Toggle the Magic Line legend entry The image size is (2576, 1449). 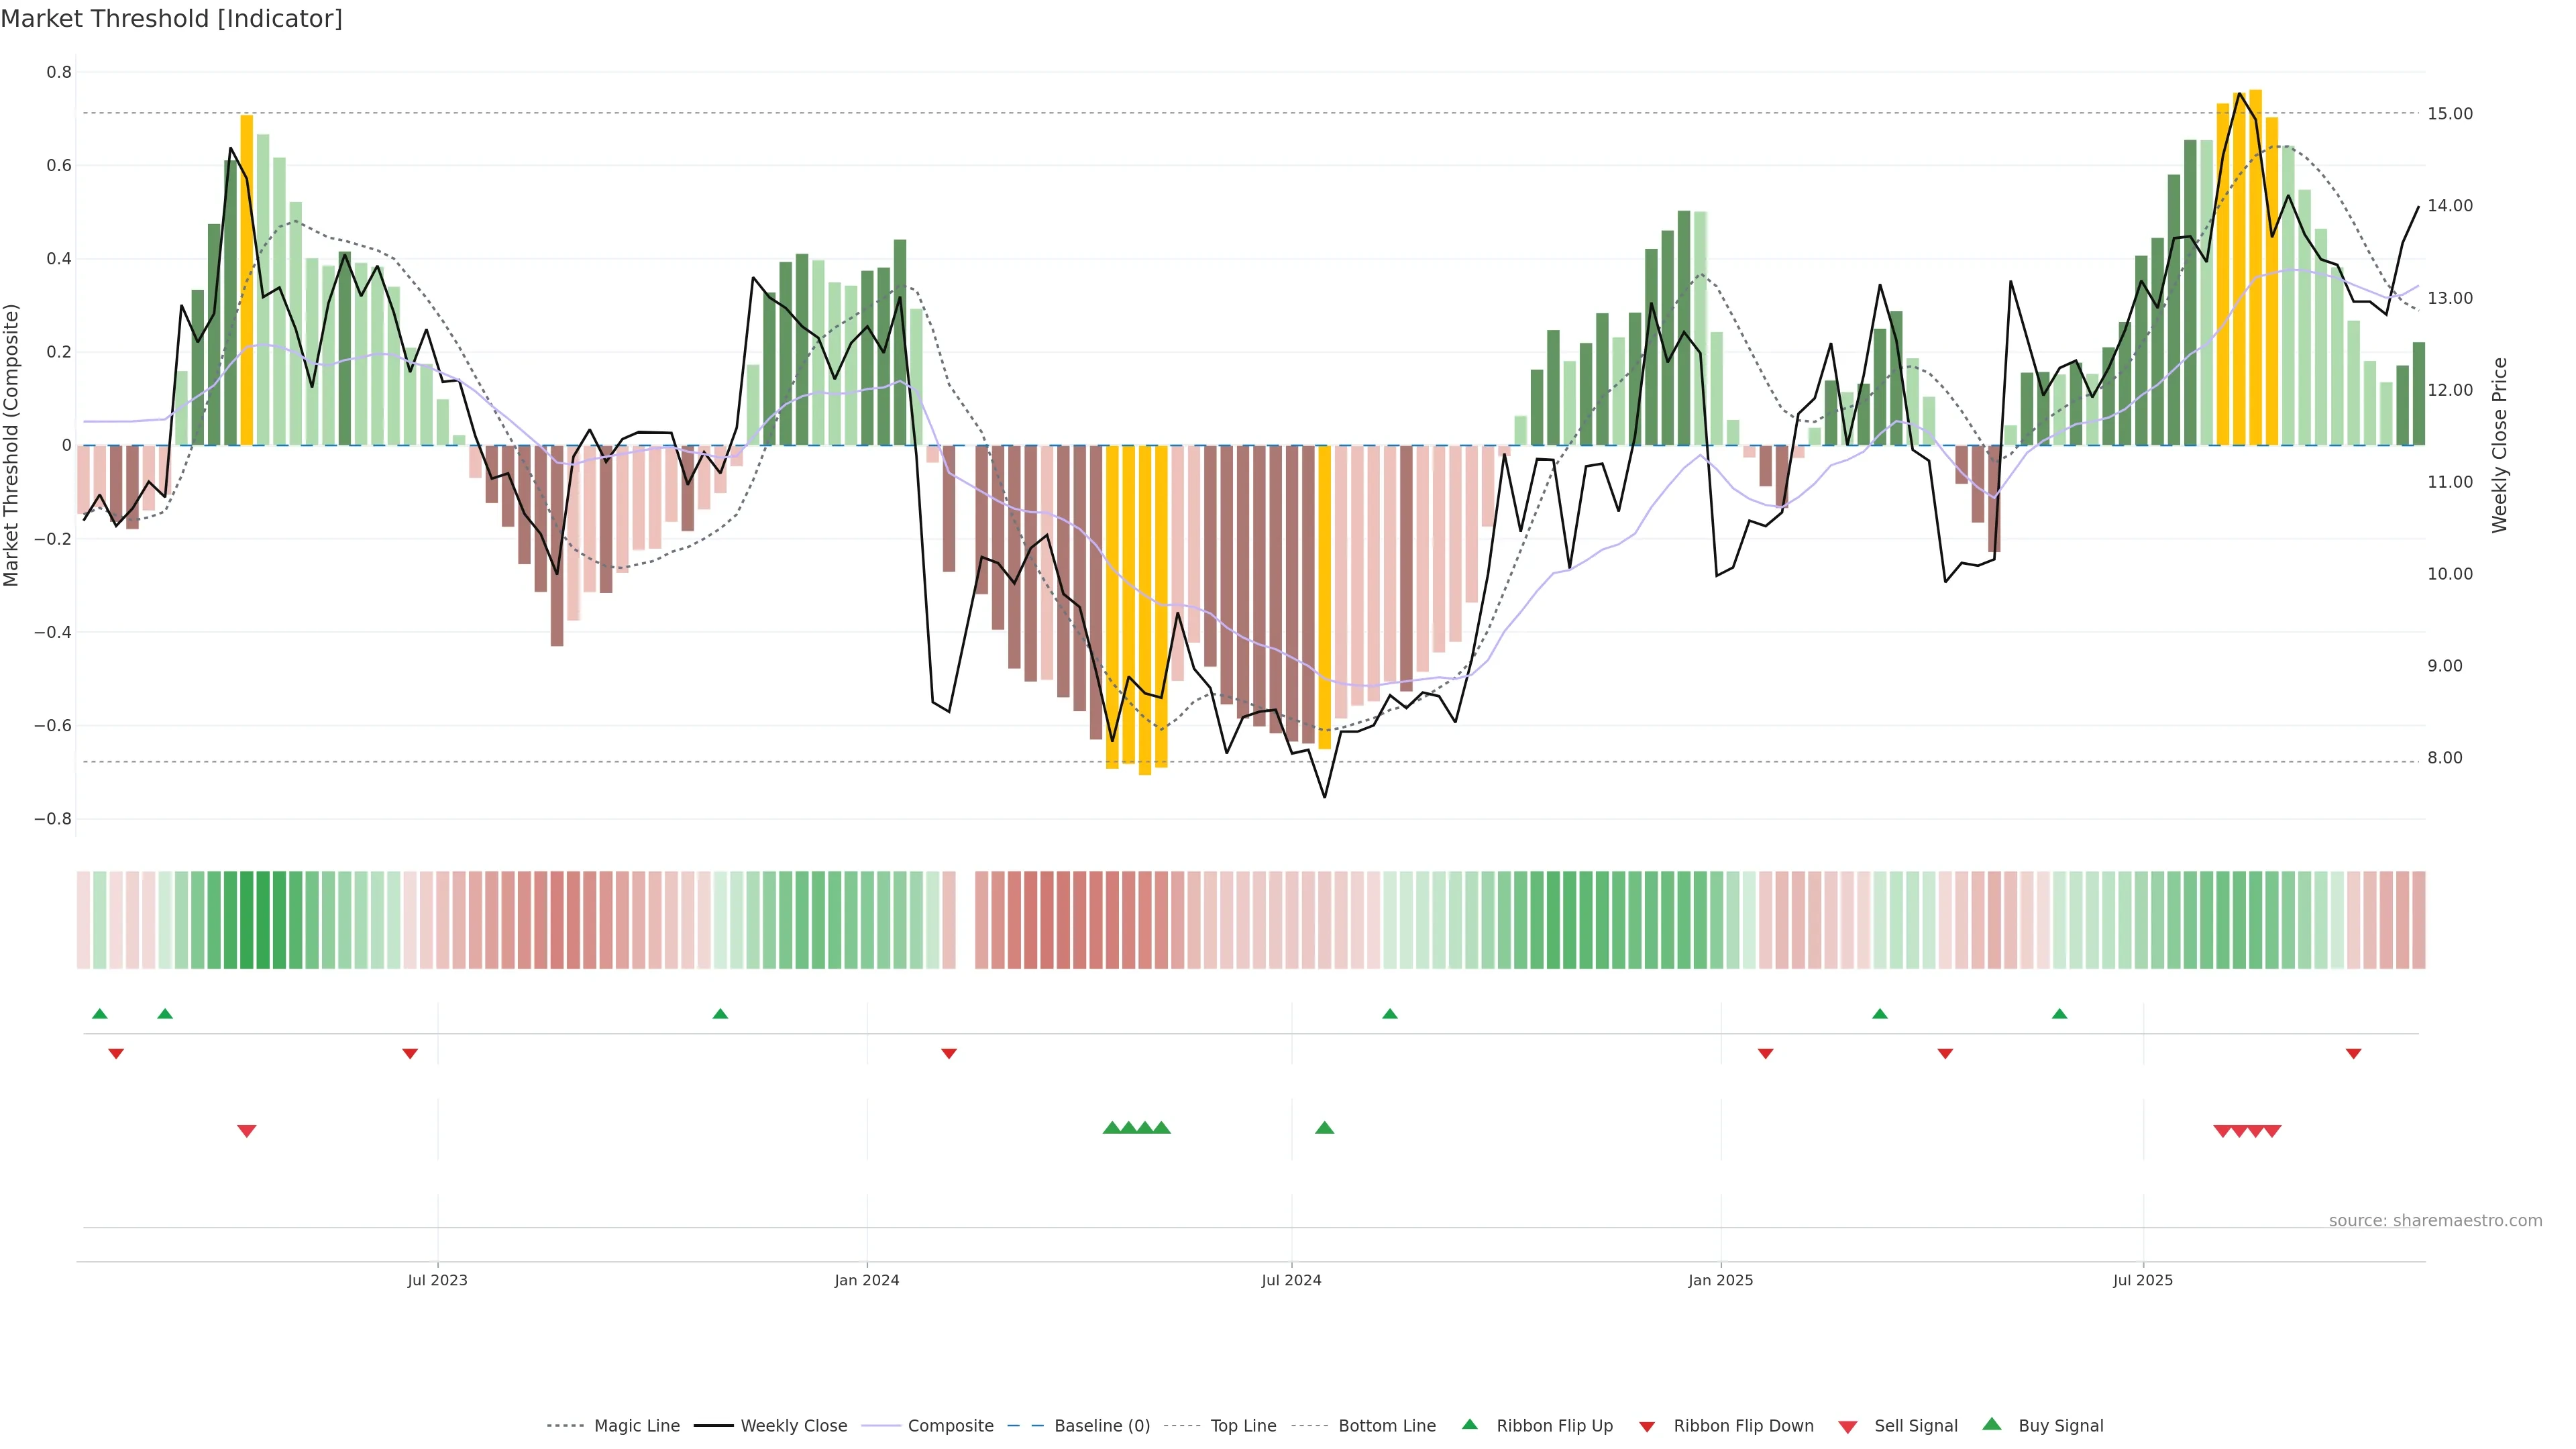point(636,1426)
